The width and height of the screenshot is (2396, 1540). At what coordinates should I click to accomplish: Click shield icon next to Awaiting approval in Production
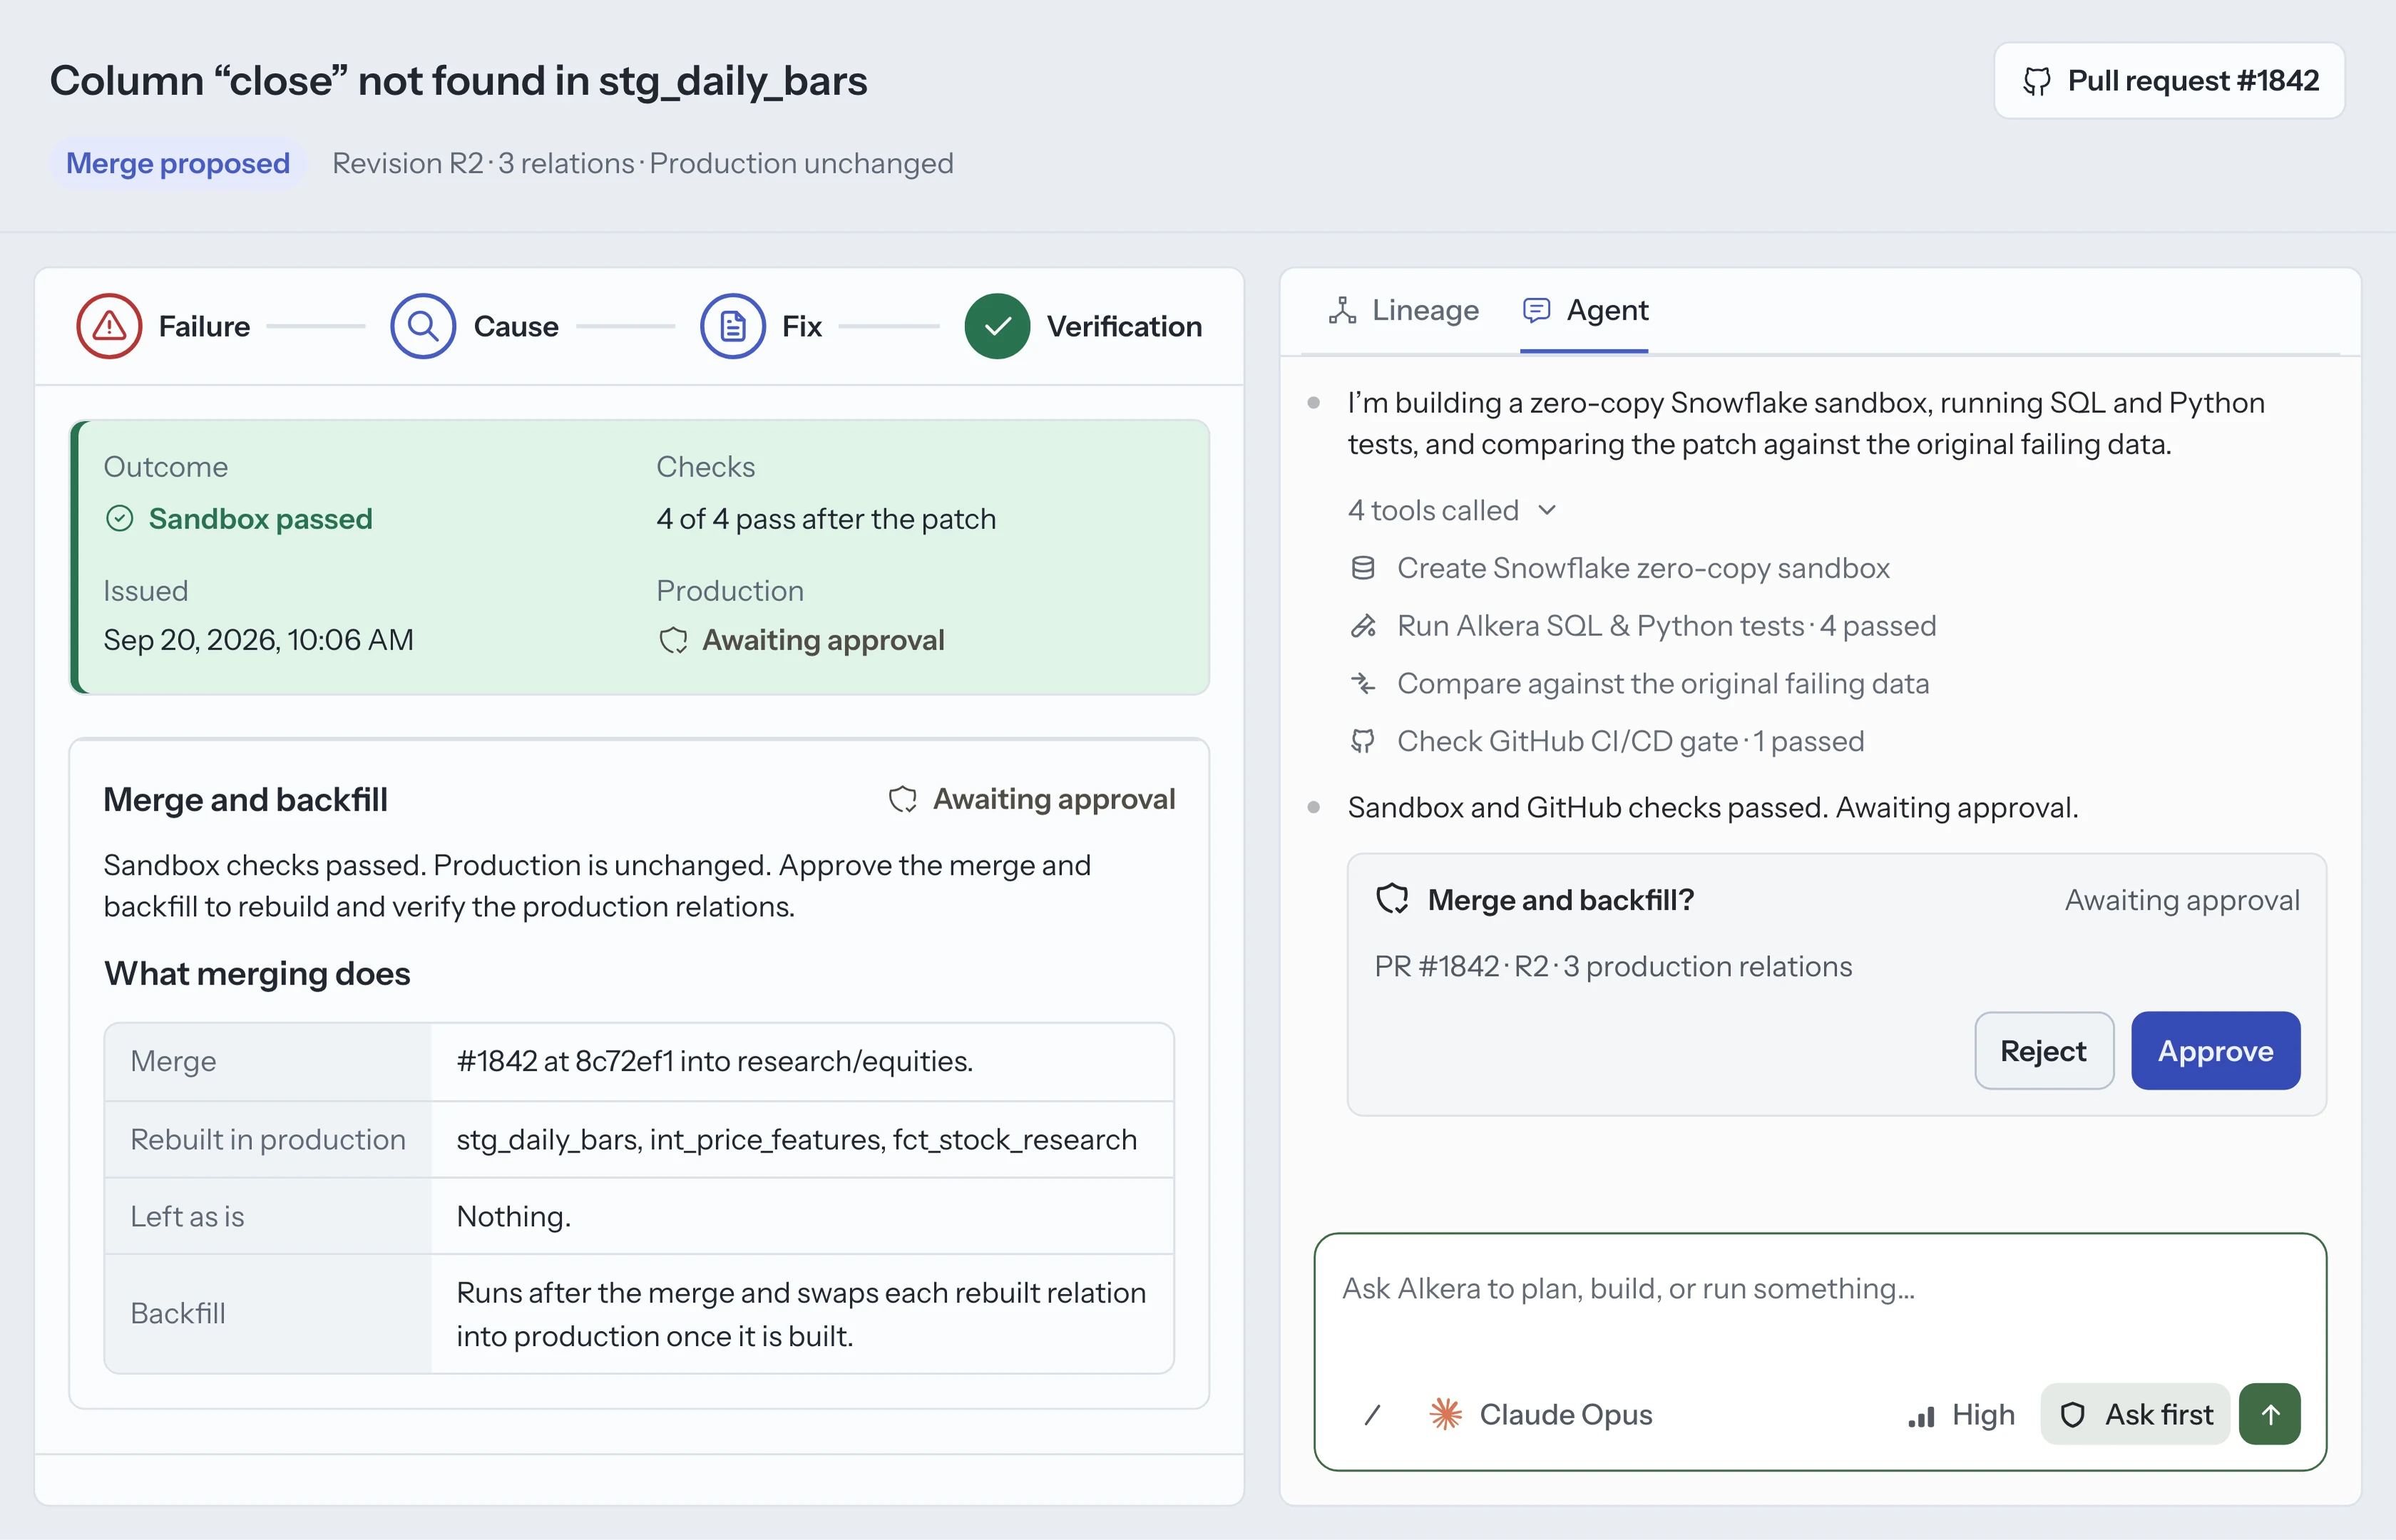(x=673, y=641)
